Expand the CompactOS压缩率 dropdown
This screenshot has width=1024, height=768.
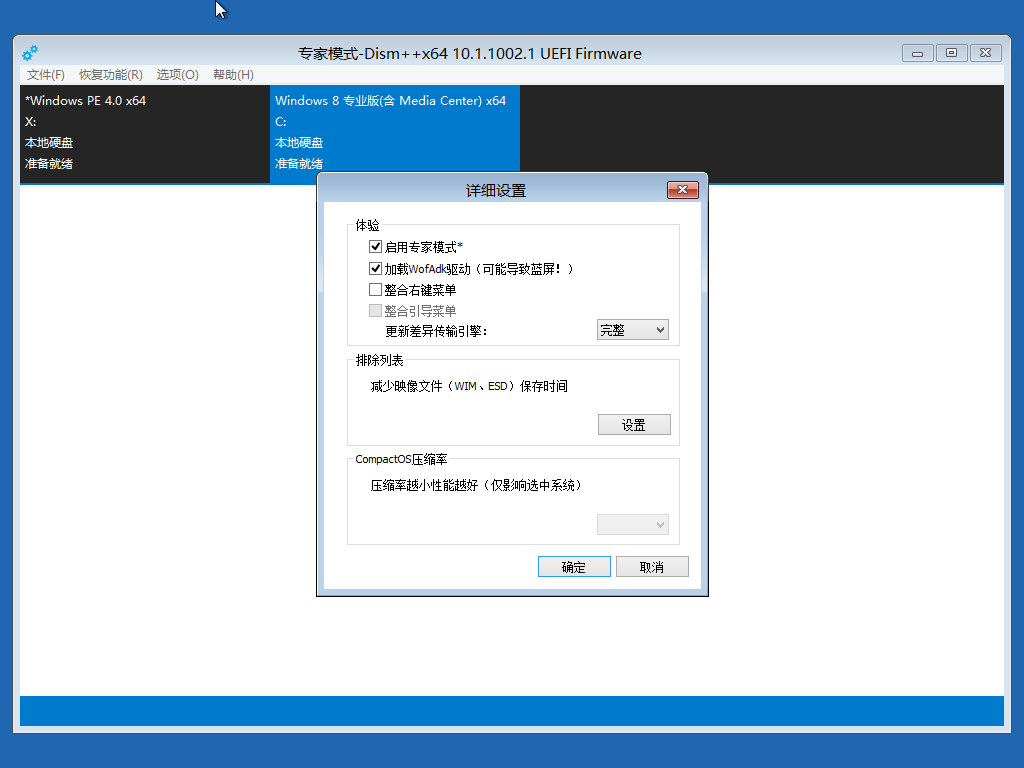(632, 525)
